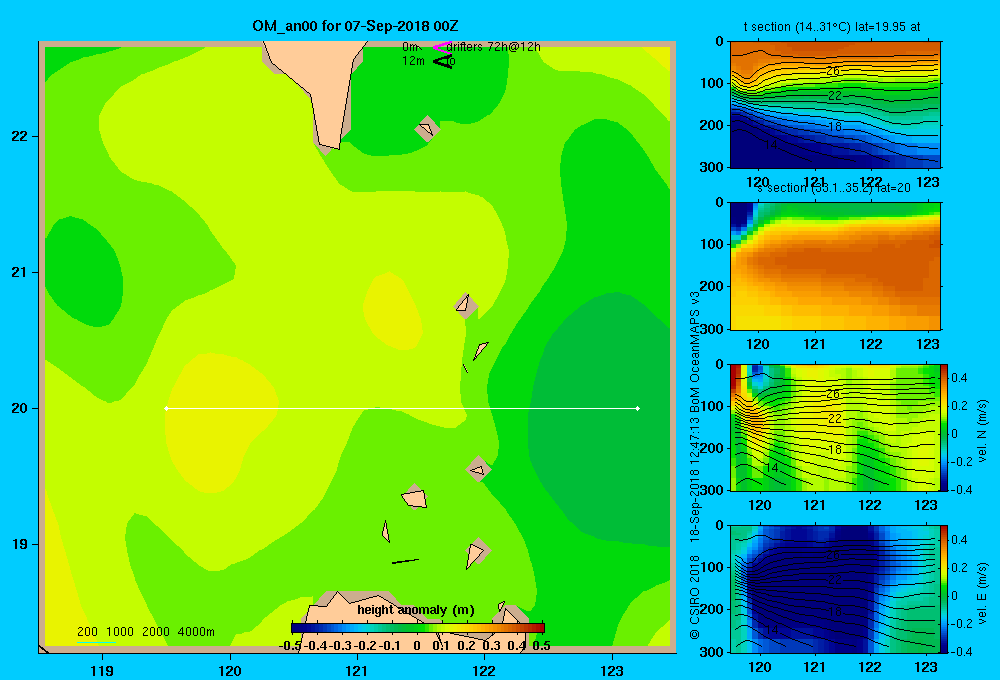Image resolution: width=1000 pixels, height=680 pixels.
Task: Click longitude label '120' below the main map
Action: [230, 670]
